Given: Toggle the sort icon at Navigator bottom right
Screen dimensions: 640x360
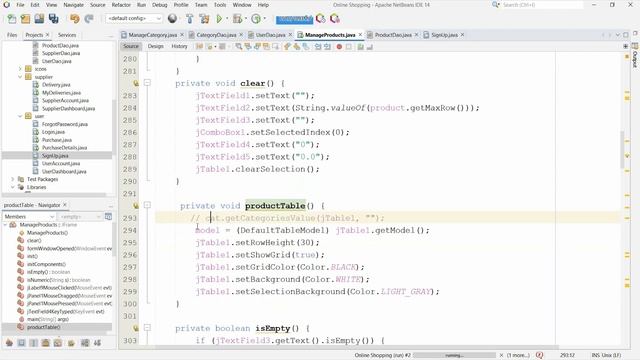Looking at the screenshot, I should pos(97,343).
